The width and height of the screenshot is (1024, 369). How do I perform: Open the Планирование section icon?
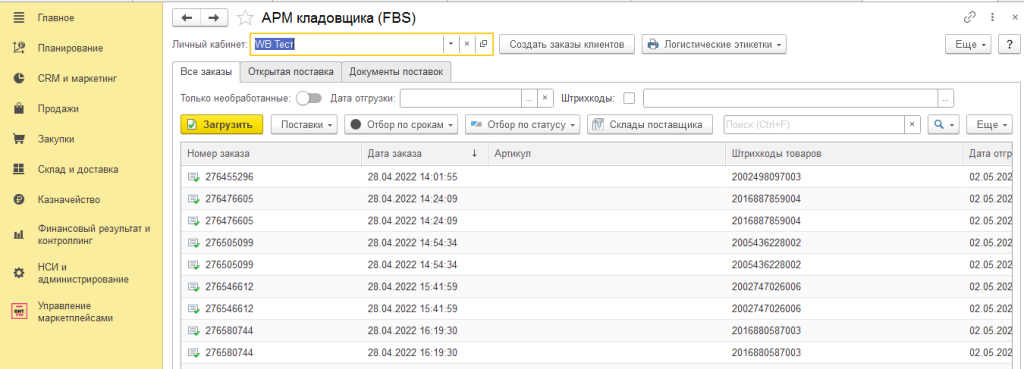pyautogui.click(x=19, y=48)
